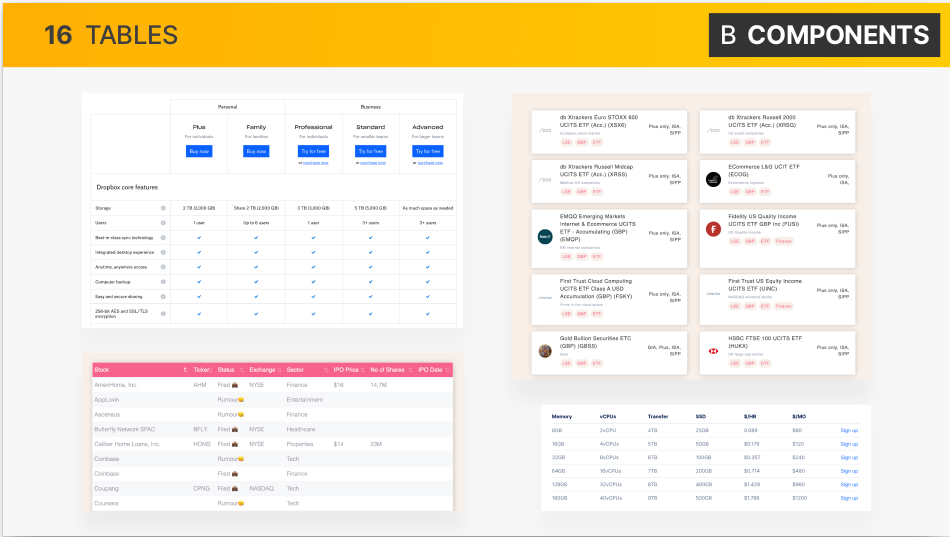The image size is (950, 537).
Task: Open First Trust Cloud Computing ETF card
Action: coord(610,299)
